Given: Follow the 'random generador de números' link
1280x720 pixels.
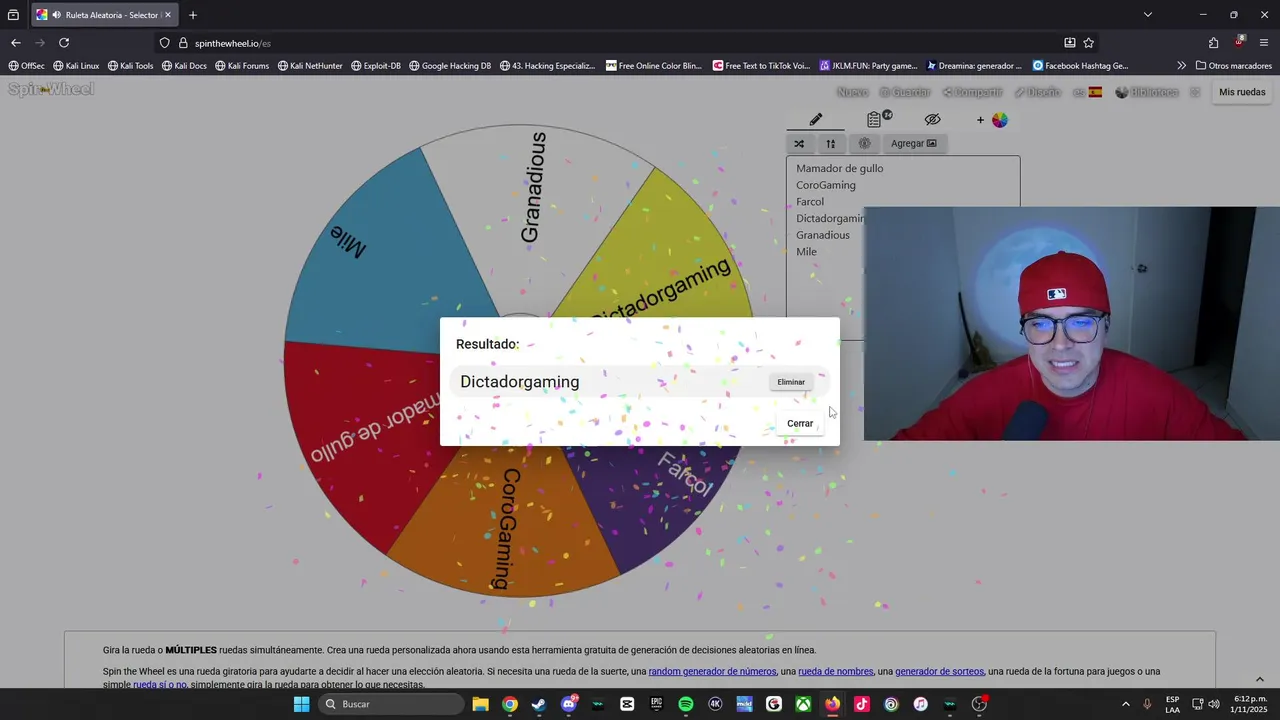Looking at the screenshot, I should point(712,671).
